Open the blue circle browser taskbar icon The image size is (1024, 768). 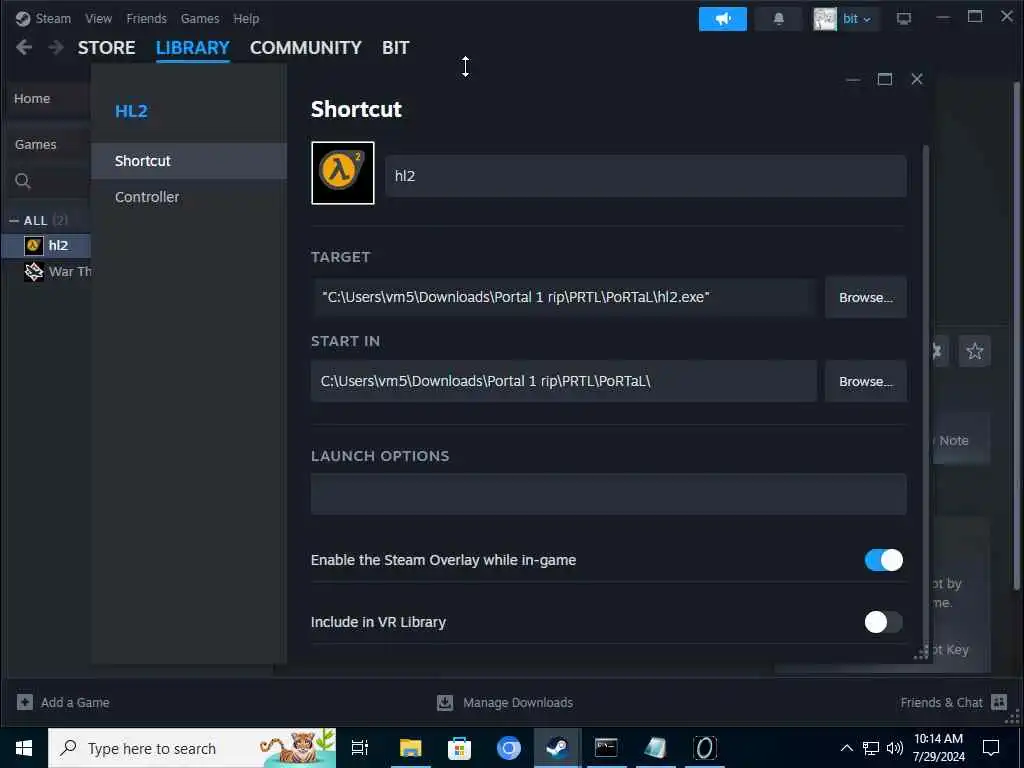click(508, 748)
